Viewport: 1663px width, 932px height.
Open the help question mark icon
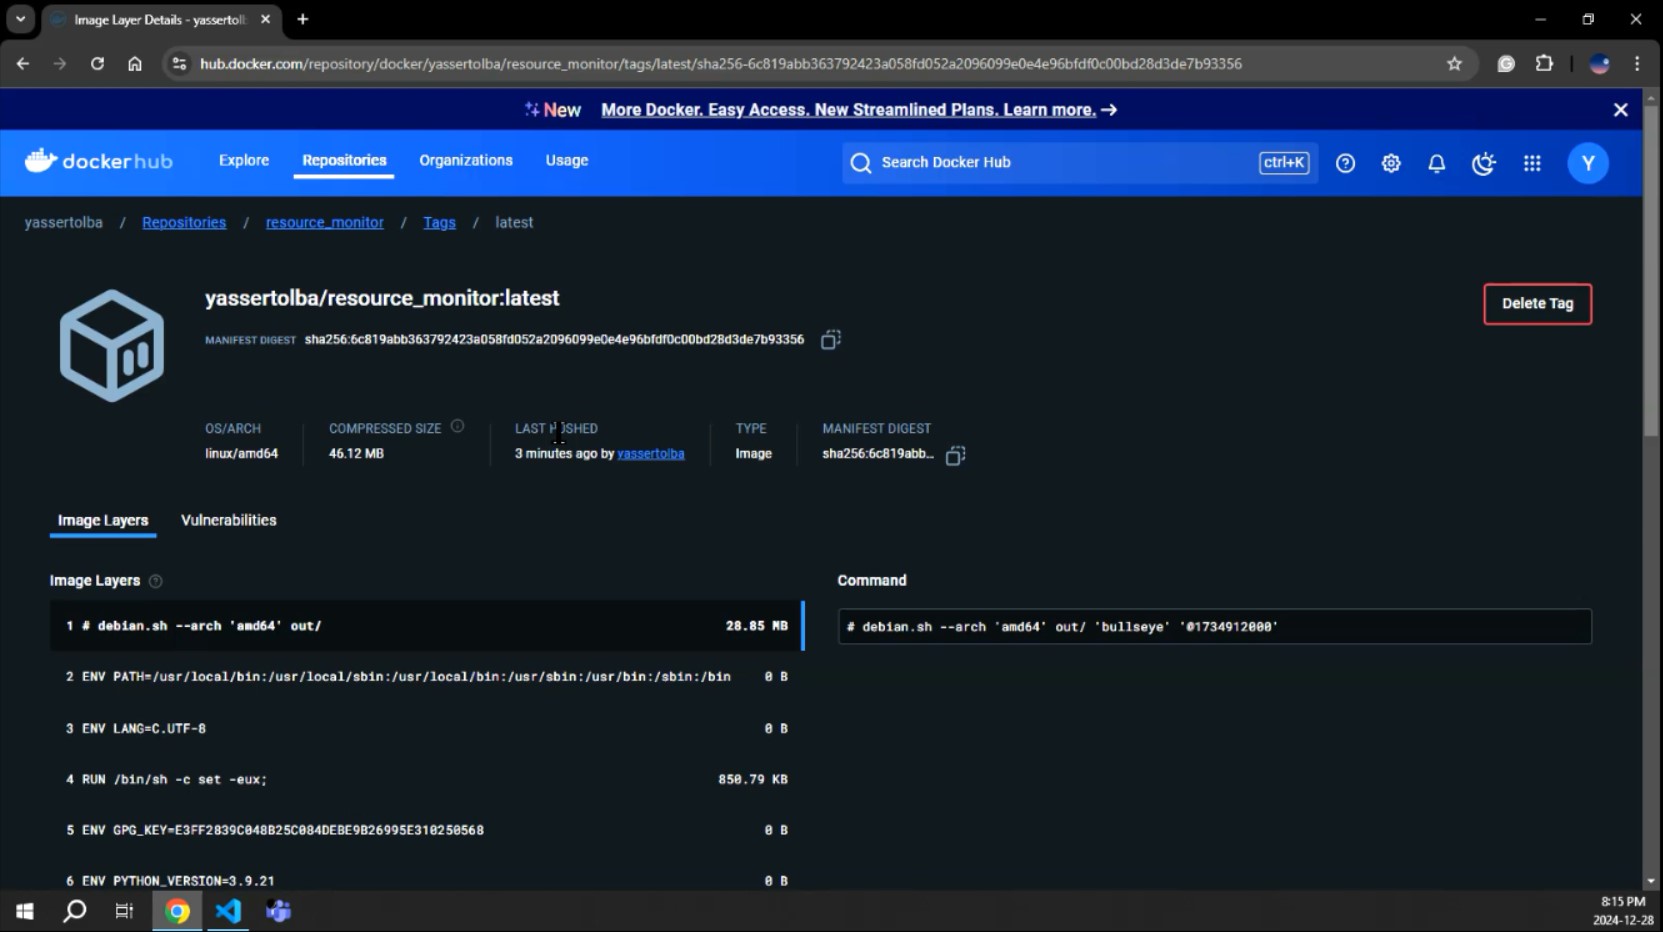[1345, 163]
